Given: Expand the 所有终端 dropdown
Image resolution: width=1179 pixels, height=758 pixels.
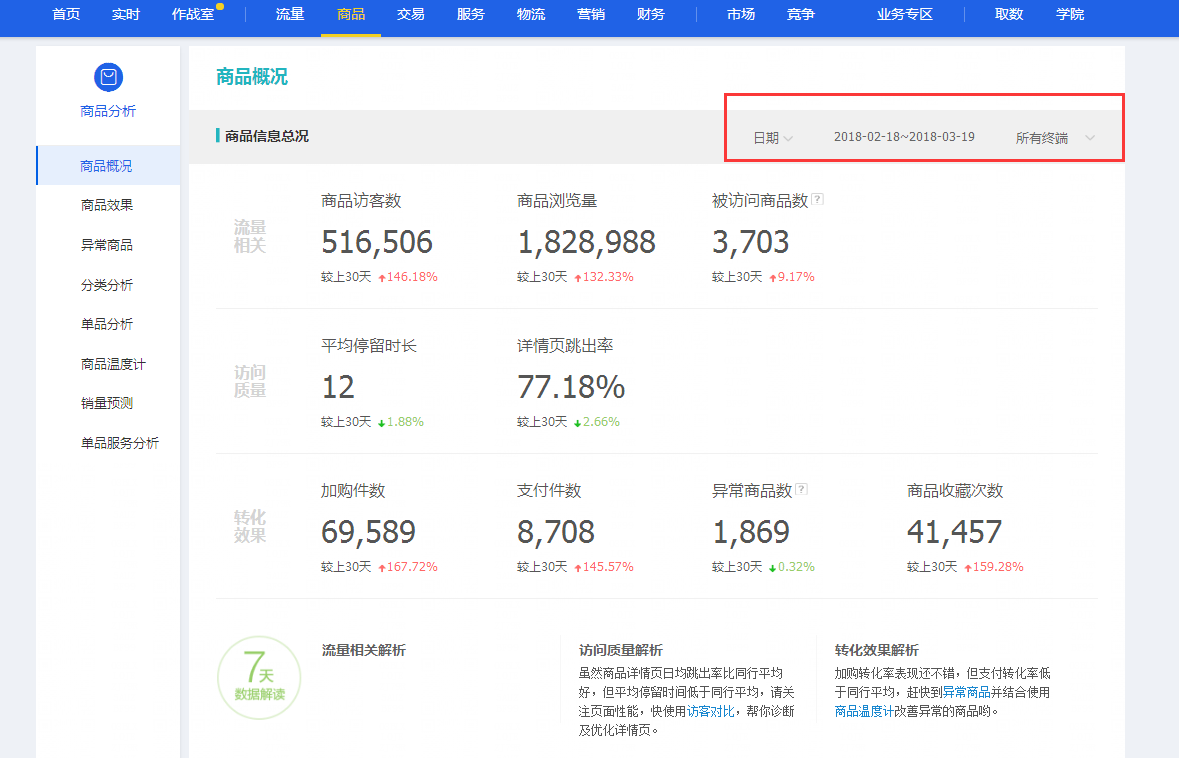Looking at the screenshot, I should tap(1055, 138).
